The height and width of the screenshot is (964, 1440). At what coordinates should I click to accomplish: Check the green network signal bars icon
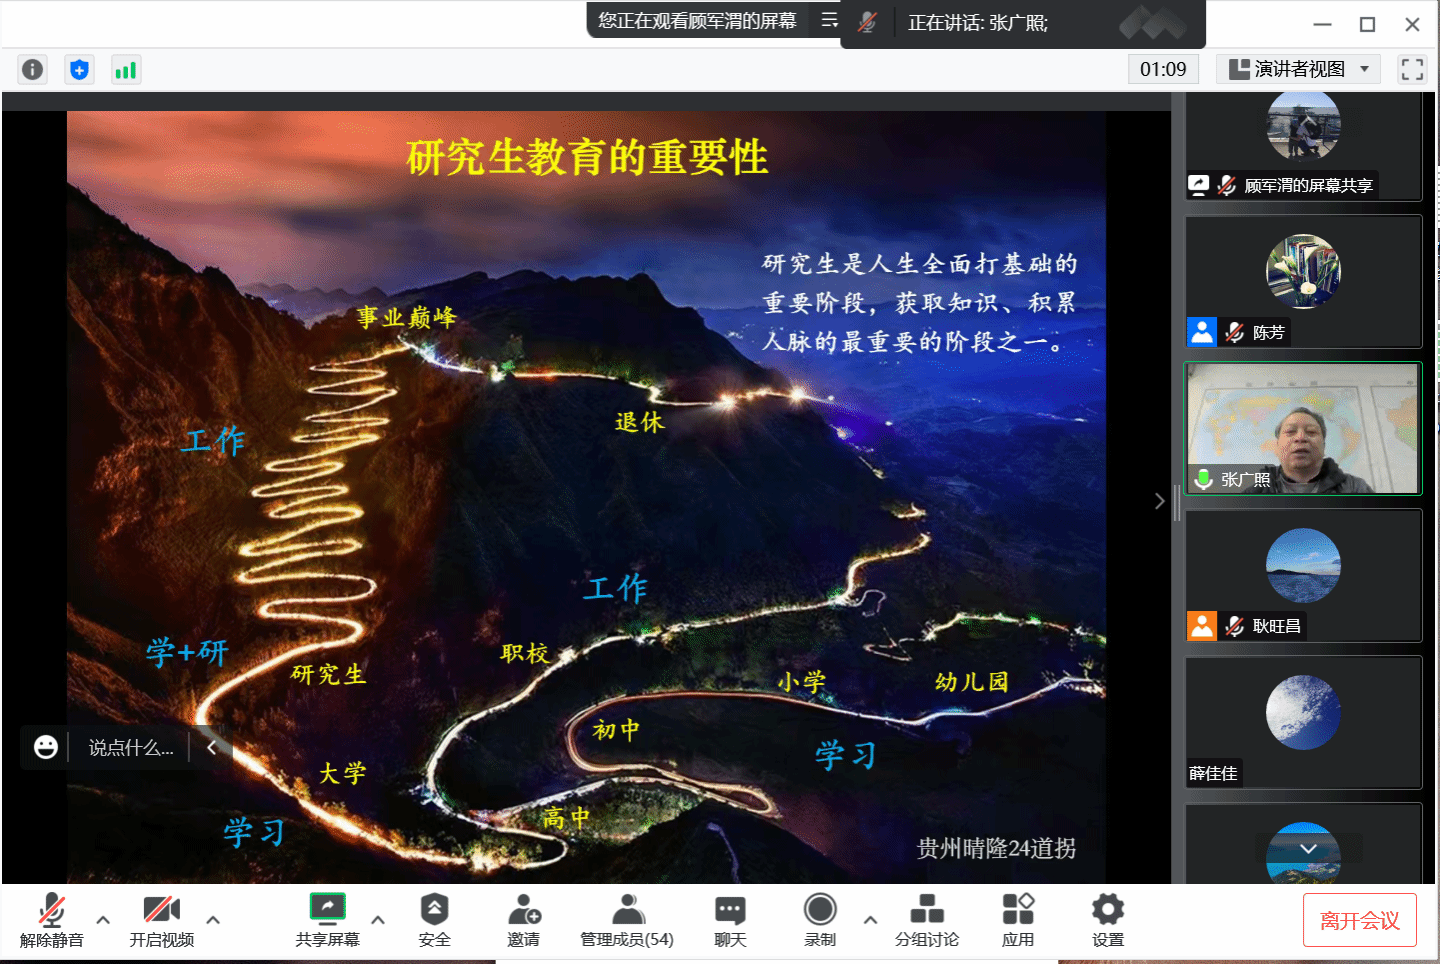click(x=125, y=69)
